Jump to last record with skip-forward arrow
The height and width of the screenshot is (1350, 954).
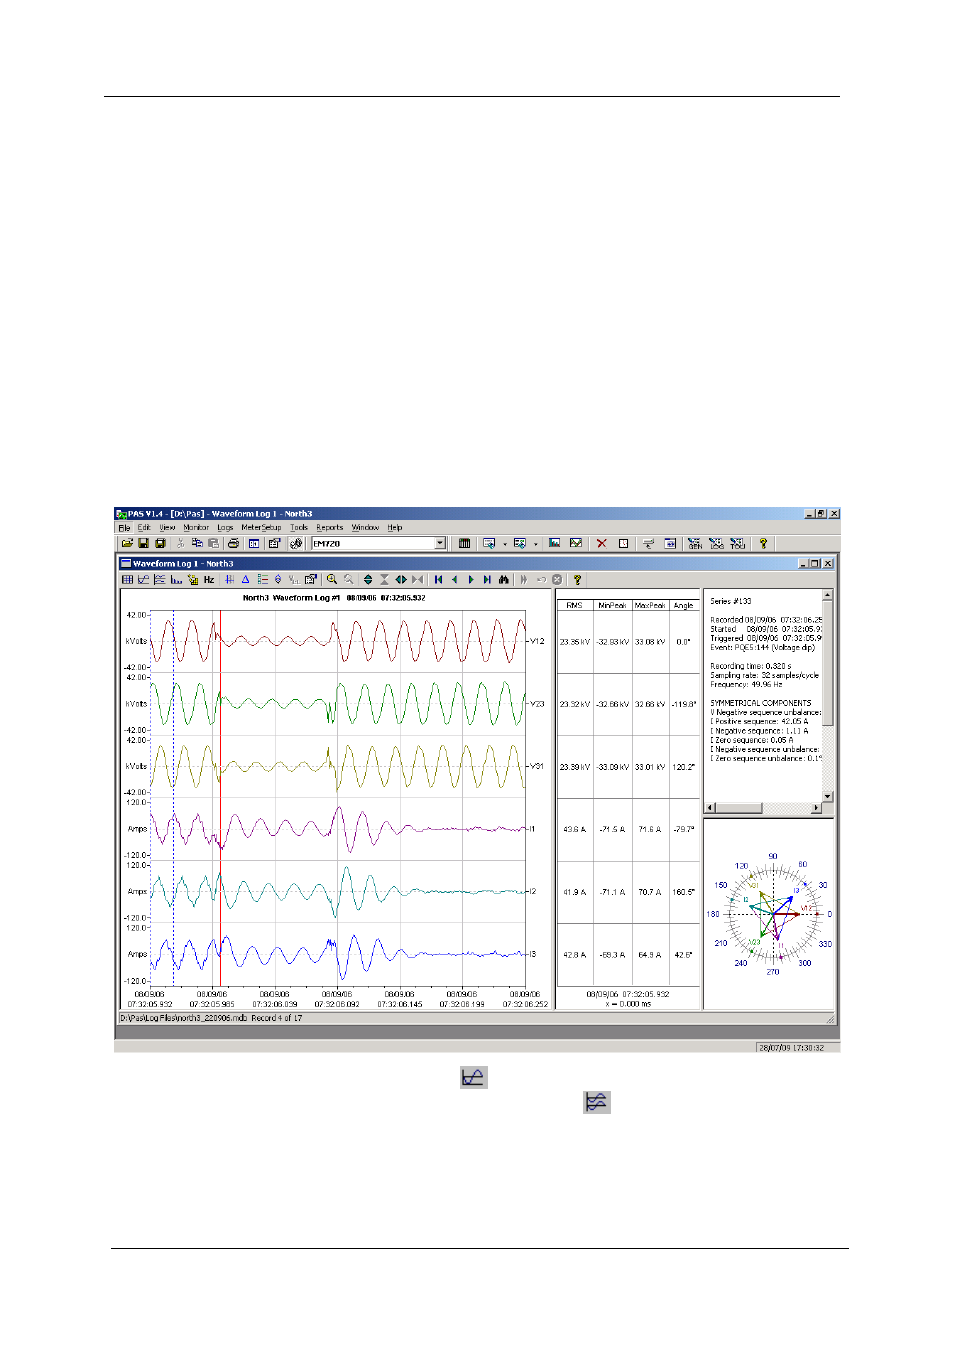487,579
